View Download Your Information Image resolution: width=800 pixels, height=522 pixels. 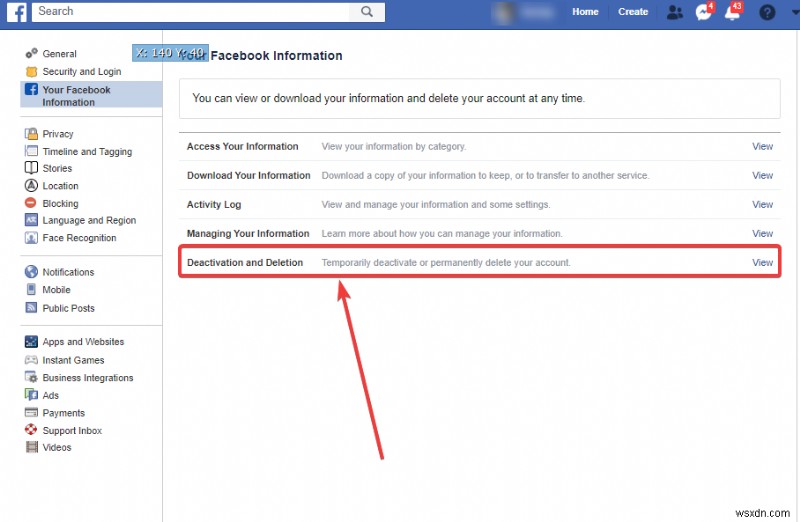(x=762, y=176)
